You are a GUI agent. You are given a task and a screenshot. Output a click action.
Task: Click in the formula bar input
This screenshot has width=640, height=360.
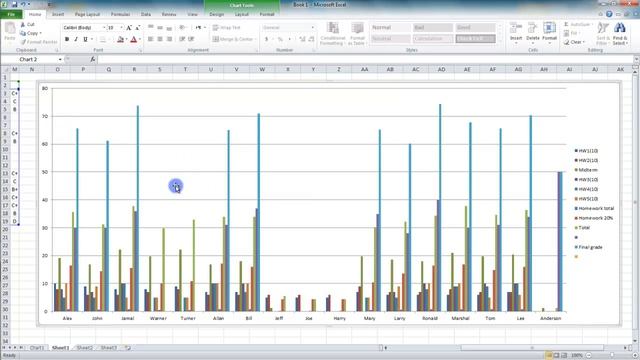[365, 60]
